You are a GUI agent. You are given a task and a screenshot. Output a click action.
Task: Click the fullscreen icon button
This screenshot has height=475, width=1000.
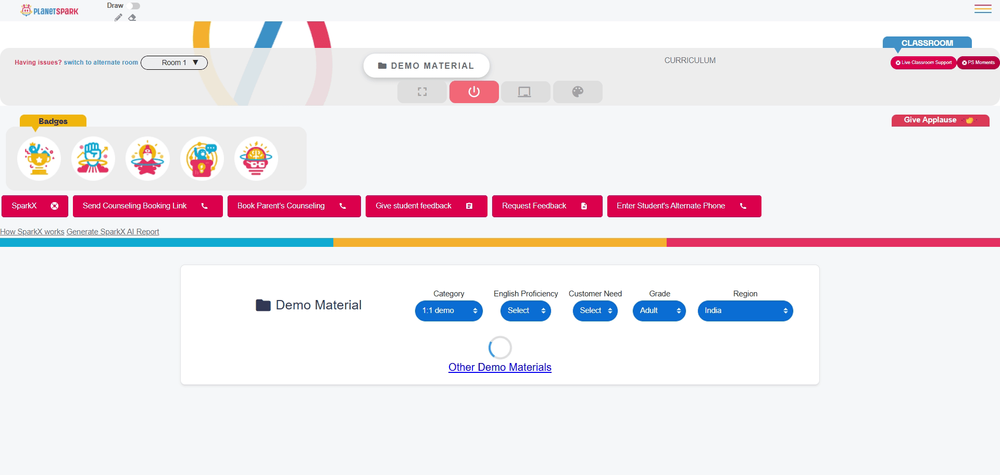pyautogui.click(x=422, y=92)
